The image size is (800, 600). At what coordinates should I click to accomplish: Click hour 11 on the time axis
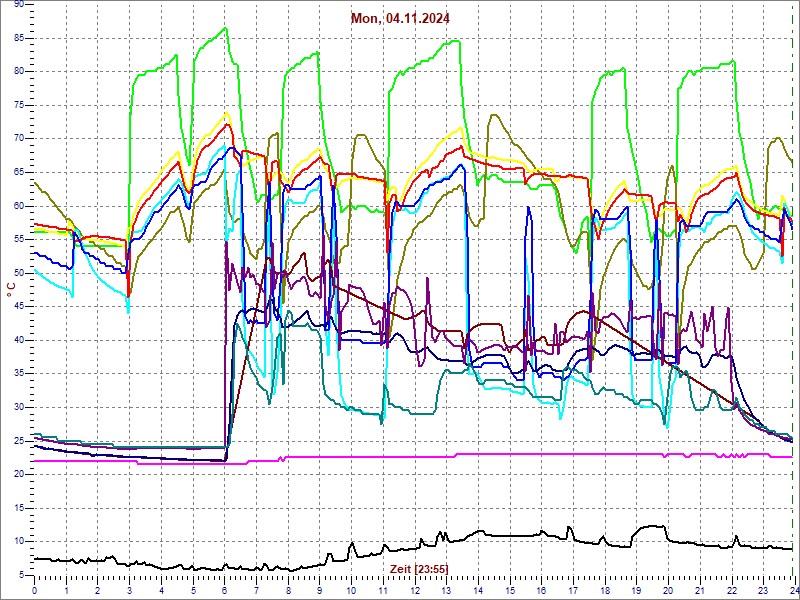pos(383,590)
